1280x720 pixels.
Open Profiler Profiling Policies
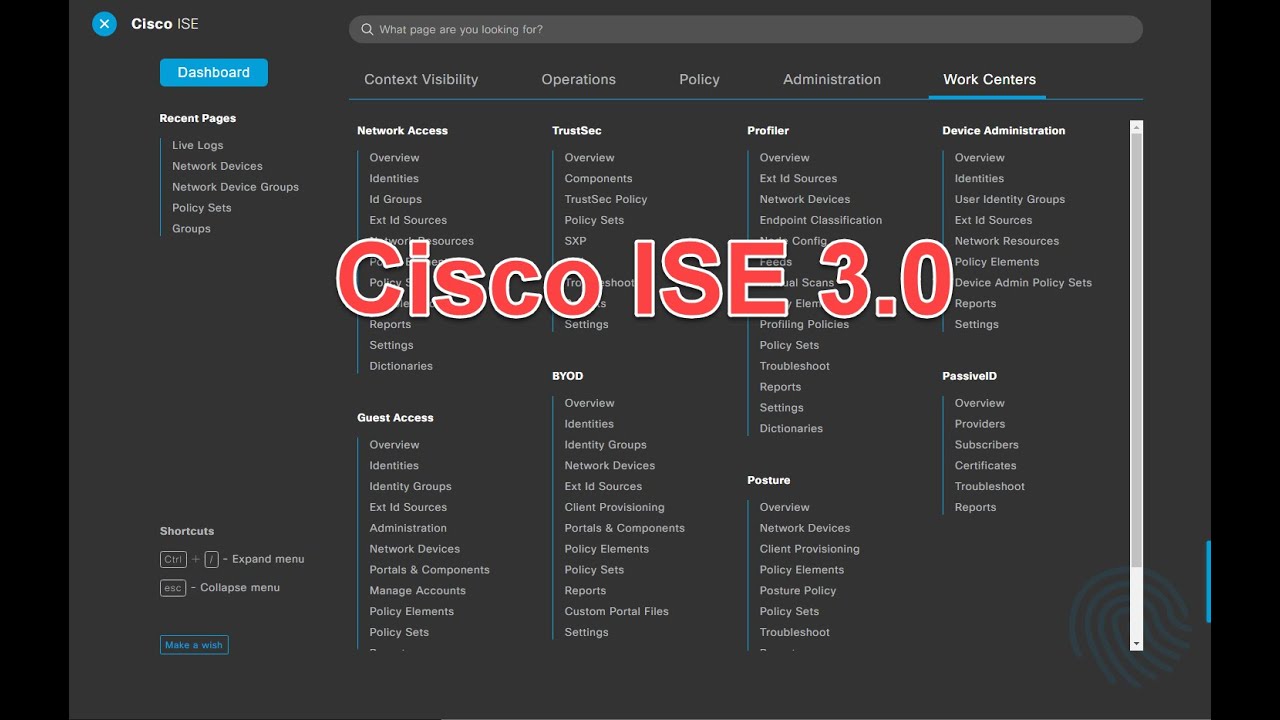(804, 324)
